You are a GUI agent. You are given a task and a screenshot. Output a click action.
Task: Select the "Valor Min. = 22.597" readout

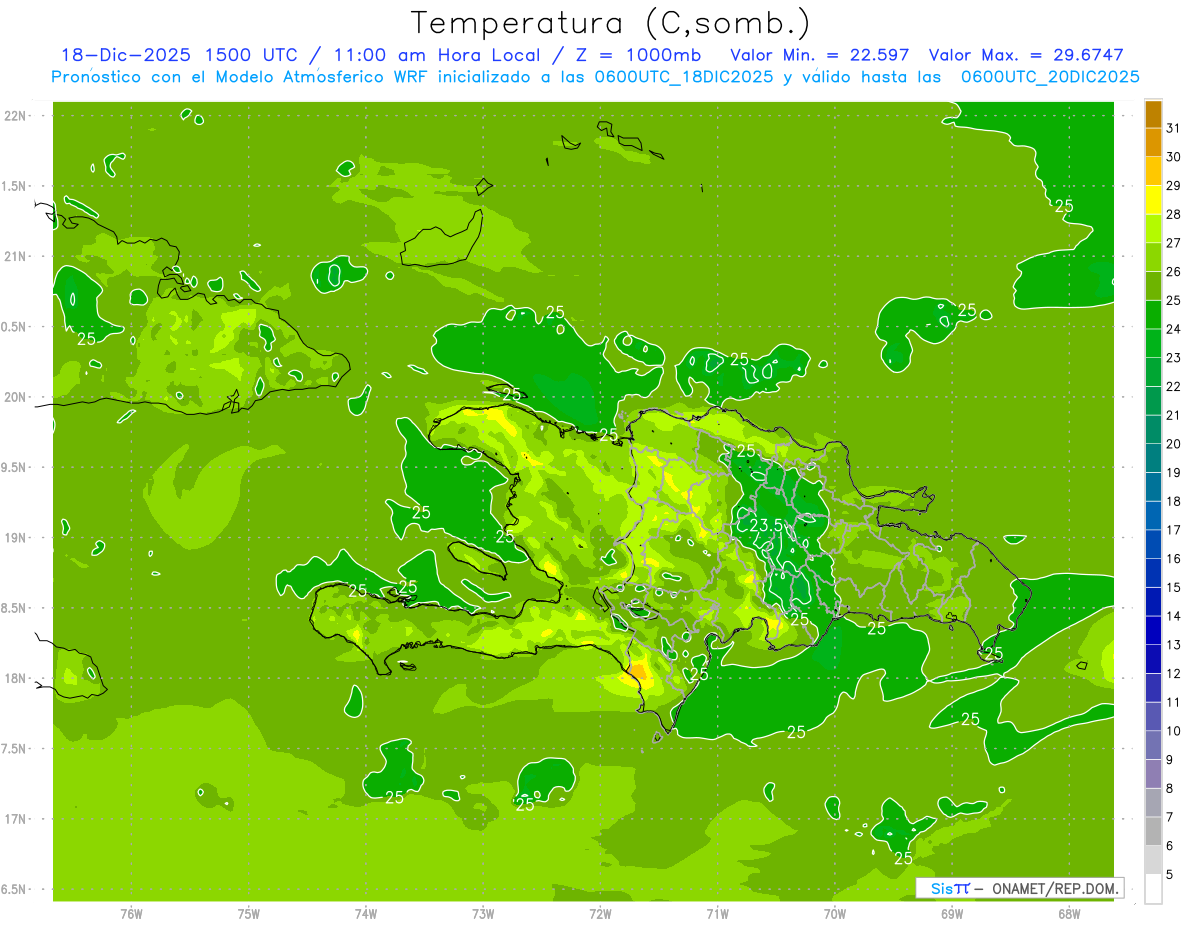coord(820,55)
